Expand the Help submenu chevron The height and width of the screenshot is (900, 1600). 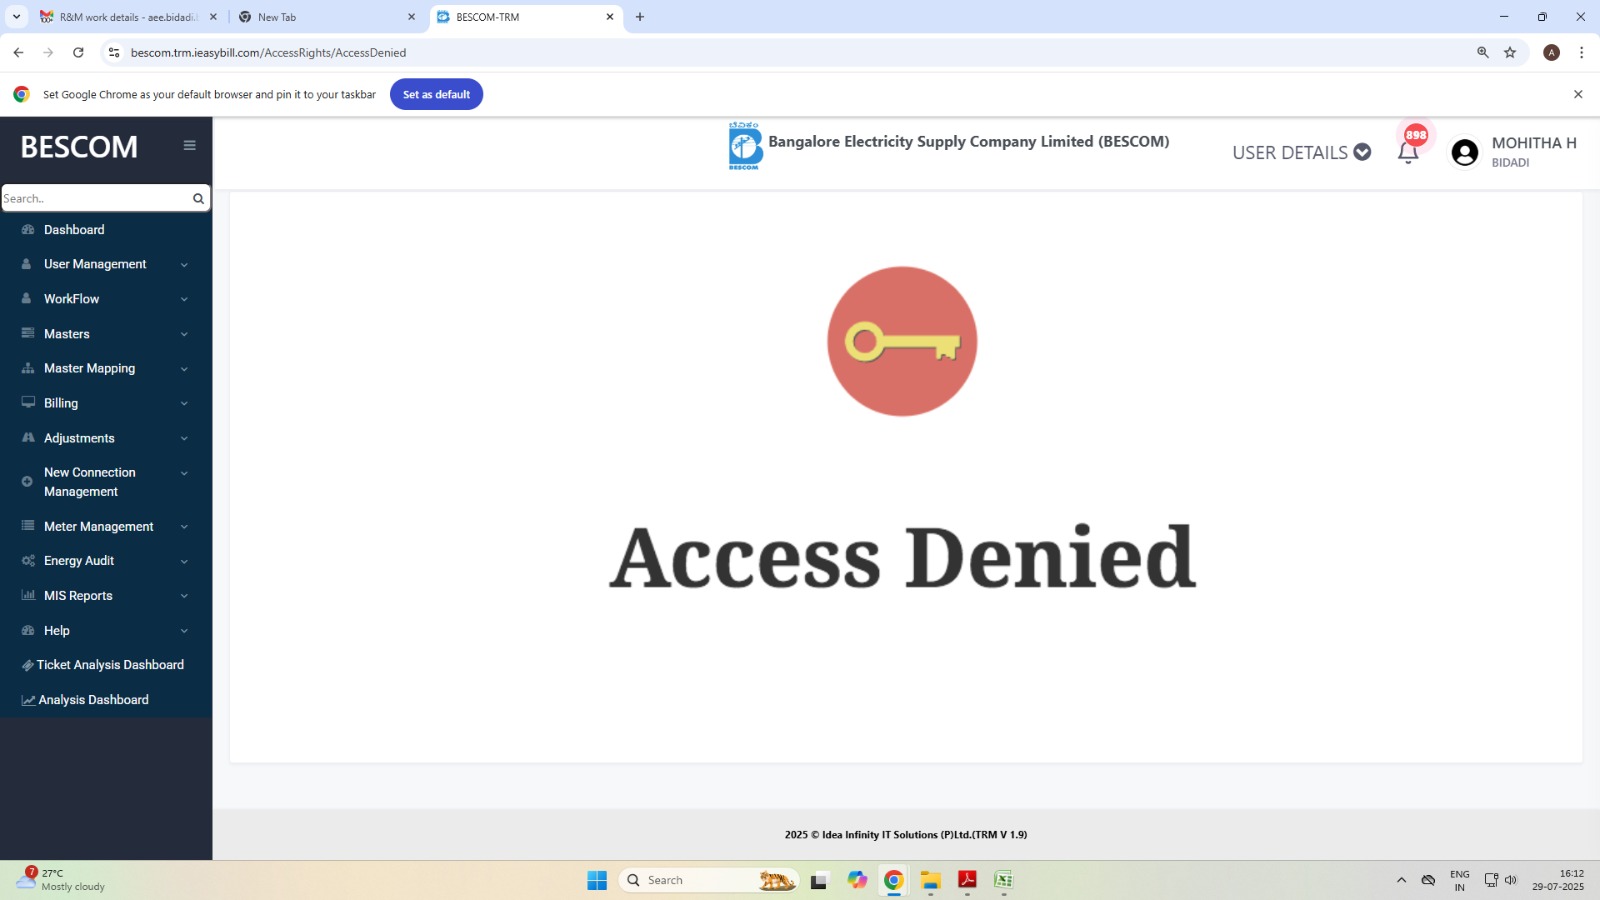point(184,631)
